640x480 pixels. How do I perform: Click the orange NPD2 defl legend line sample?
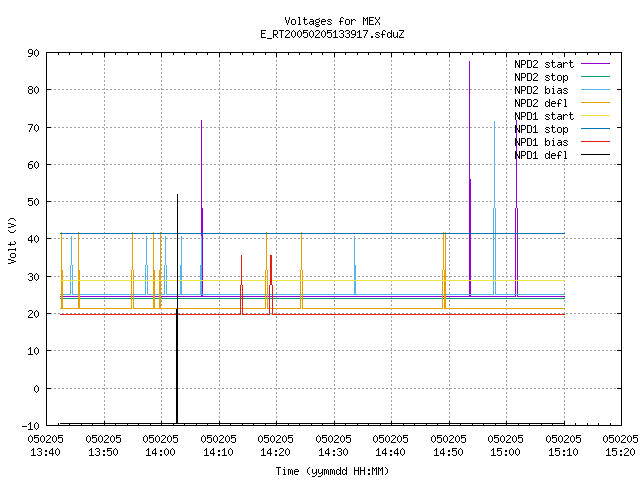coord(595,103)
